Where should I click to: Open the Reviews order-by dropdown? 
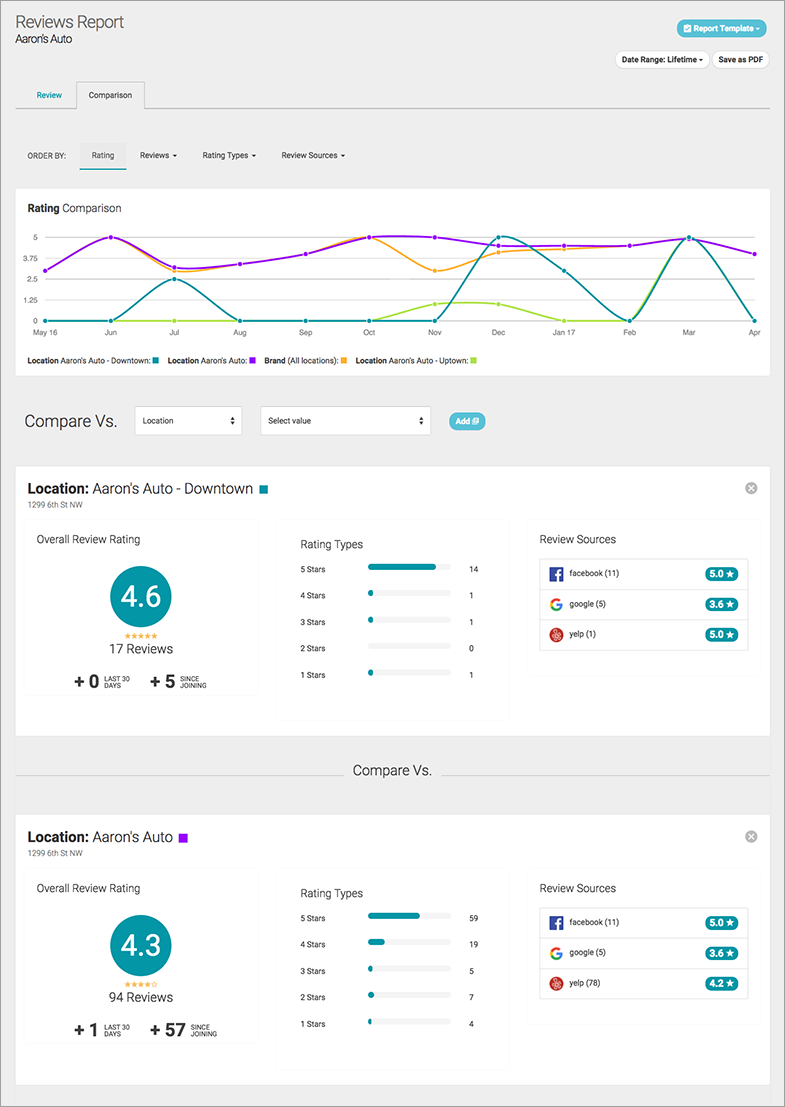tap(158, 155)
